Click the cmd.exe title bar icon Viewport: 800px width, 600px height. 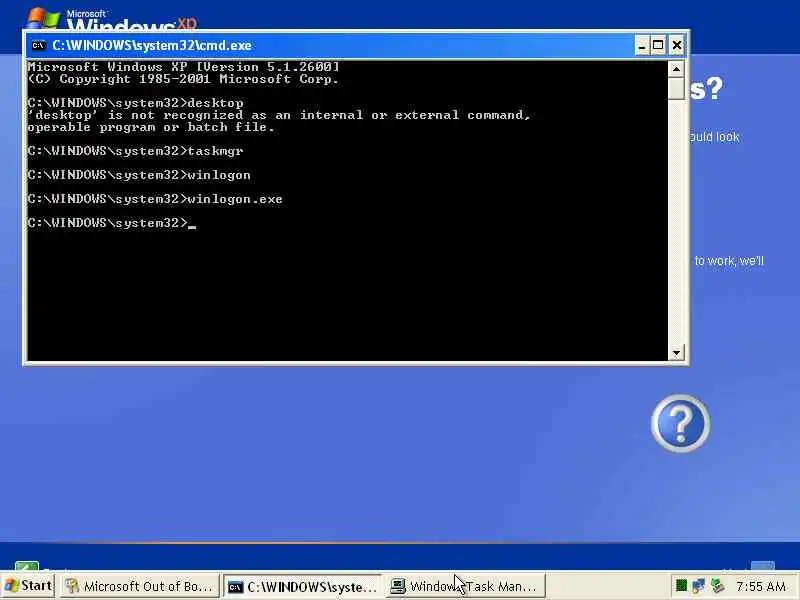[x=38, y=46]
